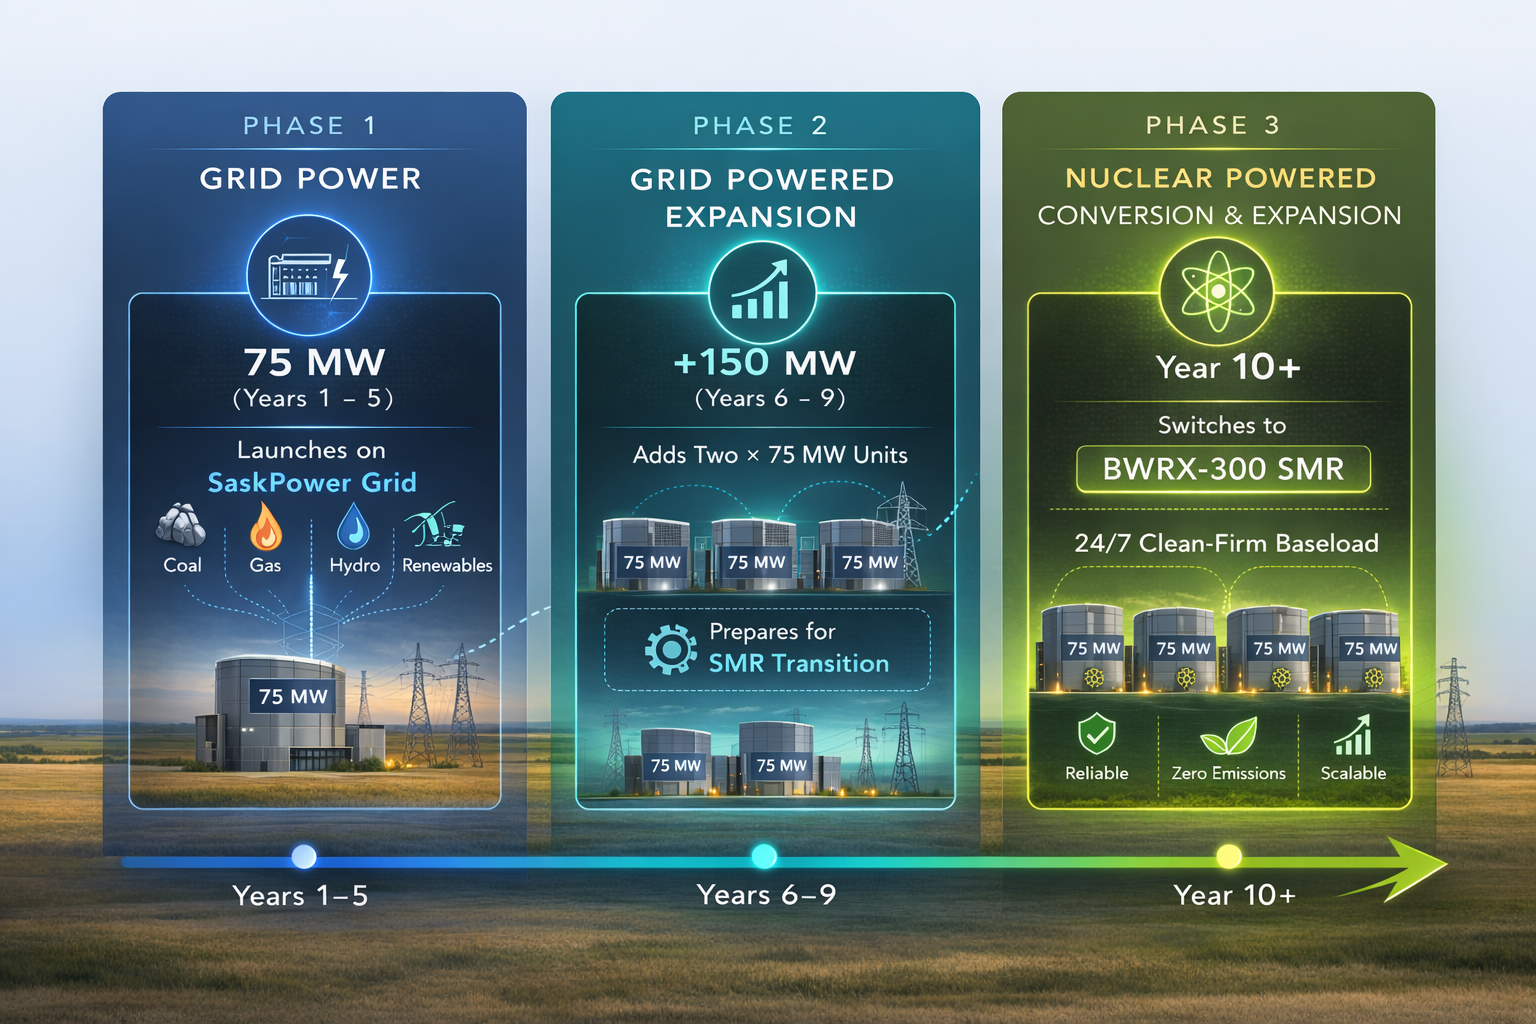
Task: Select the Years 1–5 timeline dot
Action: pos(304,857)
